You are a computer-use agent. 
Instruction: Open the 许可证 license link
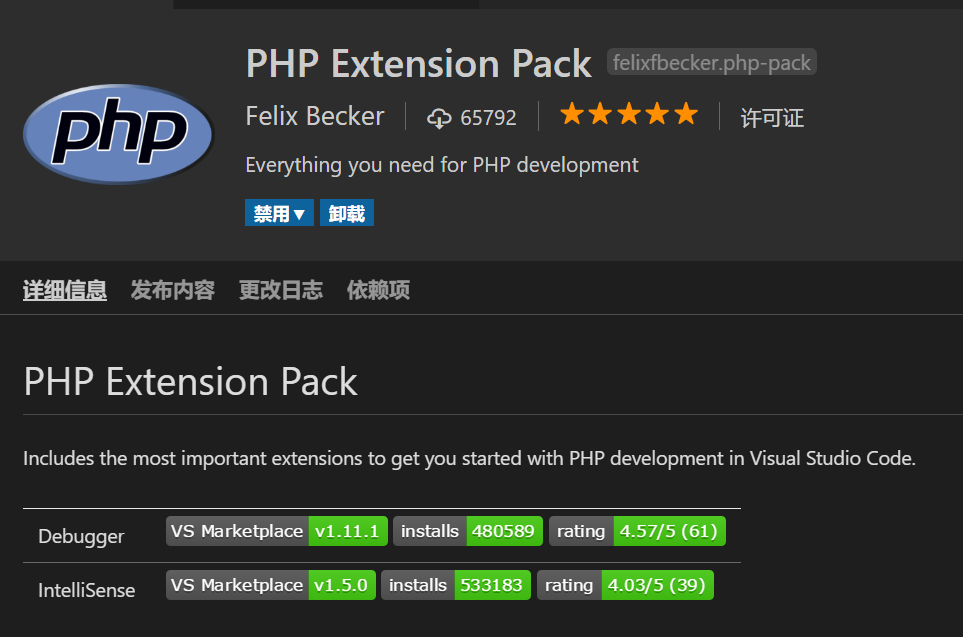[x=772, y=117]
